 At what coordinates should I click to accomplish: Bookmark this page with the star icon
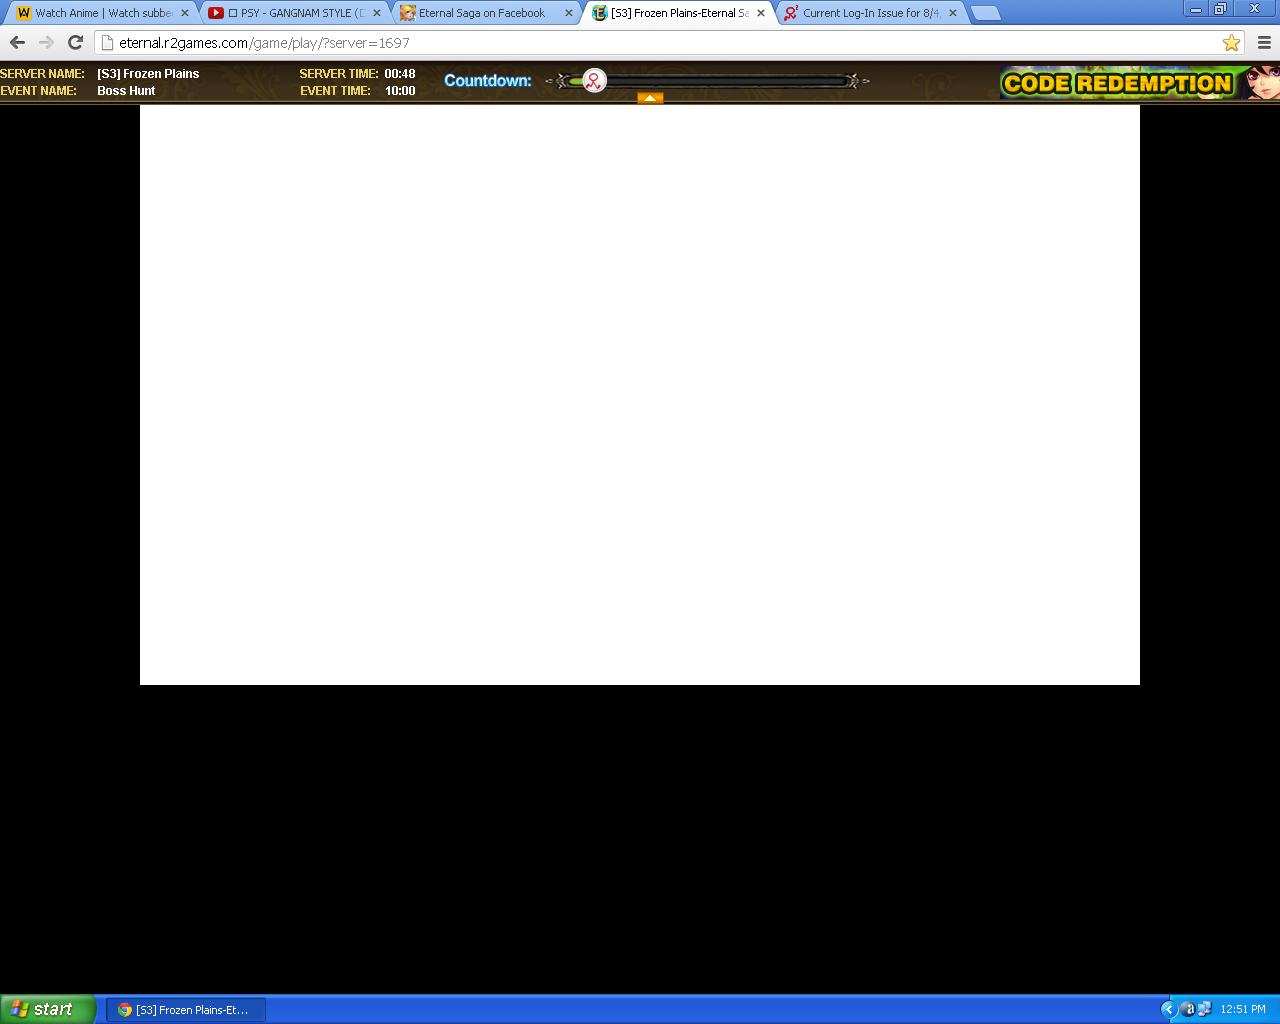point(1231,42)
